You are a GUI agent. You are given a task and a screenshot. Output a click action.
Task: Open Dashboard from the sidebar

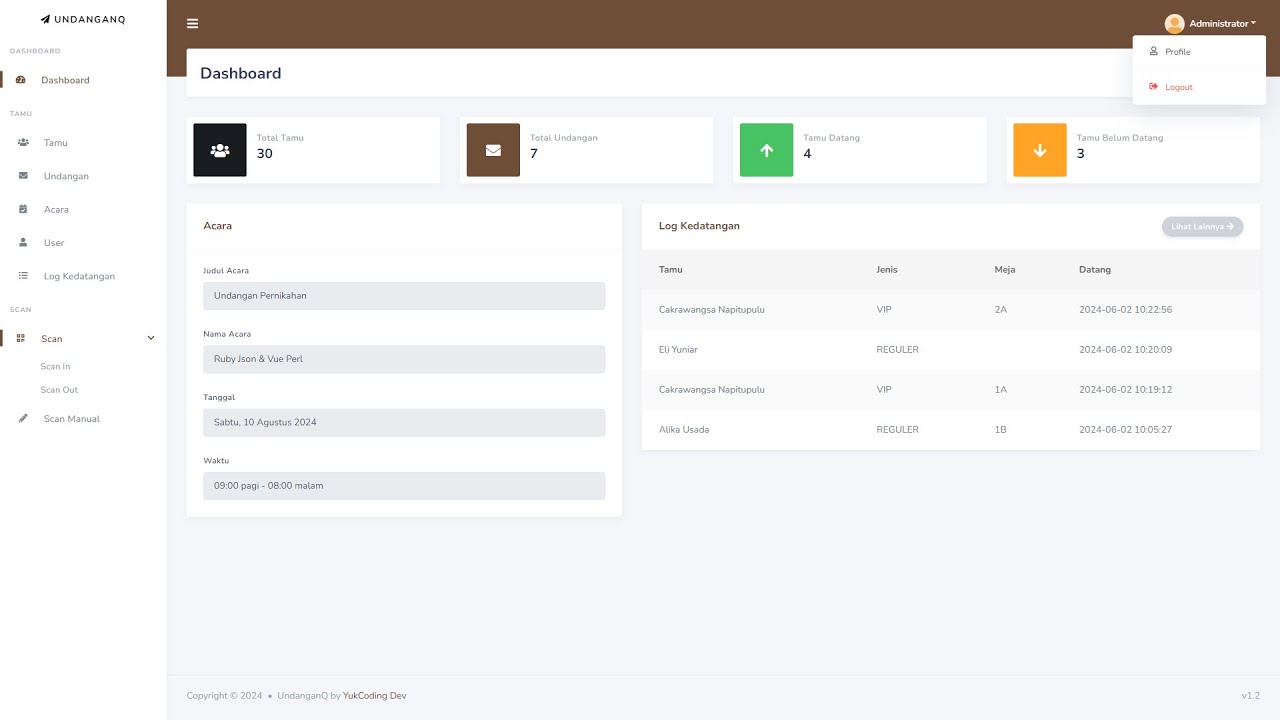point(65,80)
